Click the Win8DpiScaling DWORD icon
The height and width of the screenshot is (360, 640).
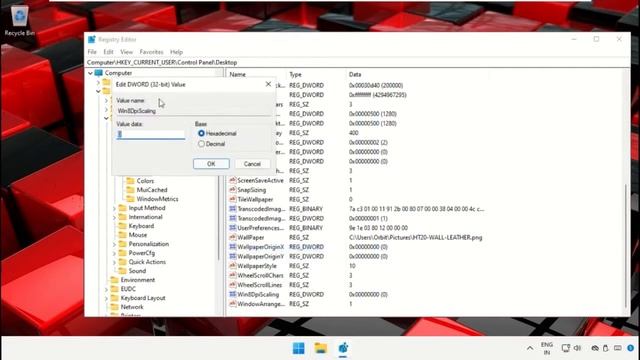(233, 294)
